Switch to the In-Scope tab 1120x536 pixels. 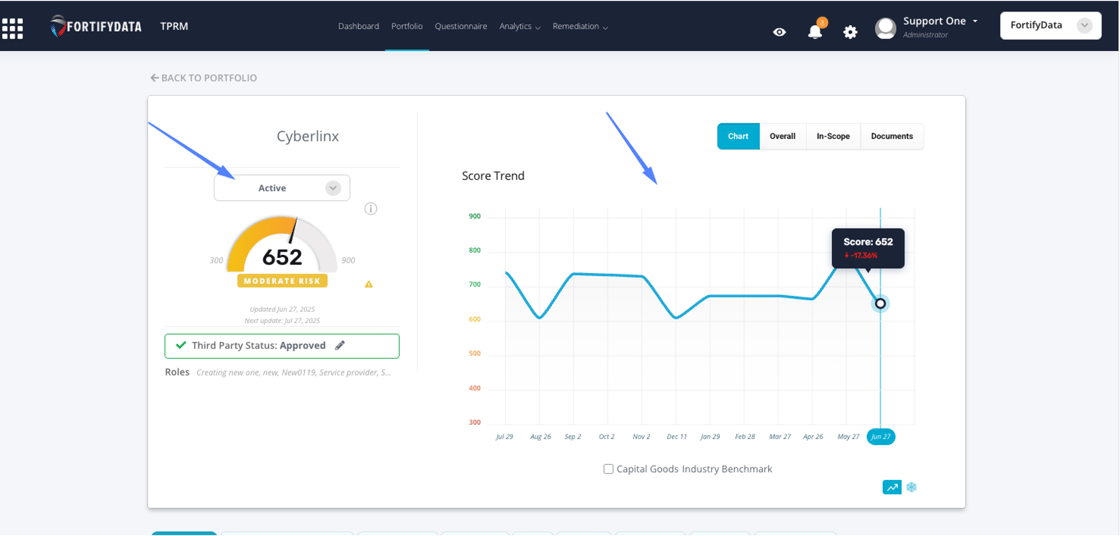point(834,137)
